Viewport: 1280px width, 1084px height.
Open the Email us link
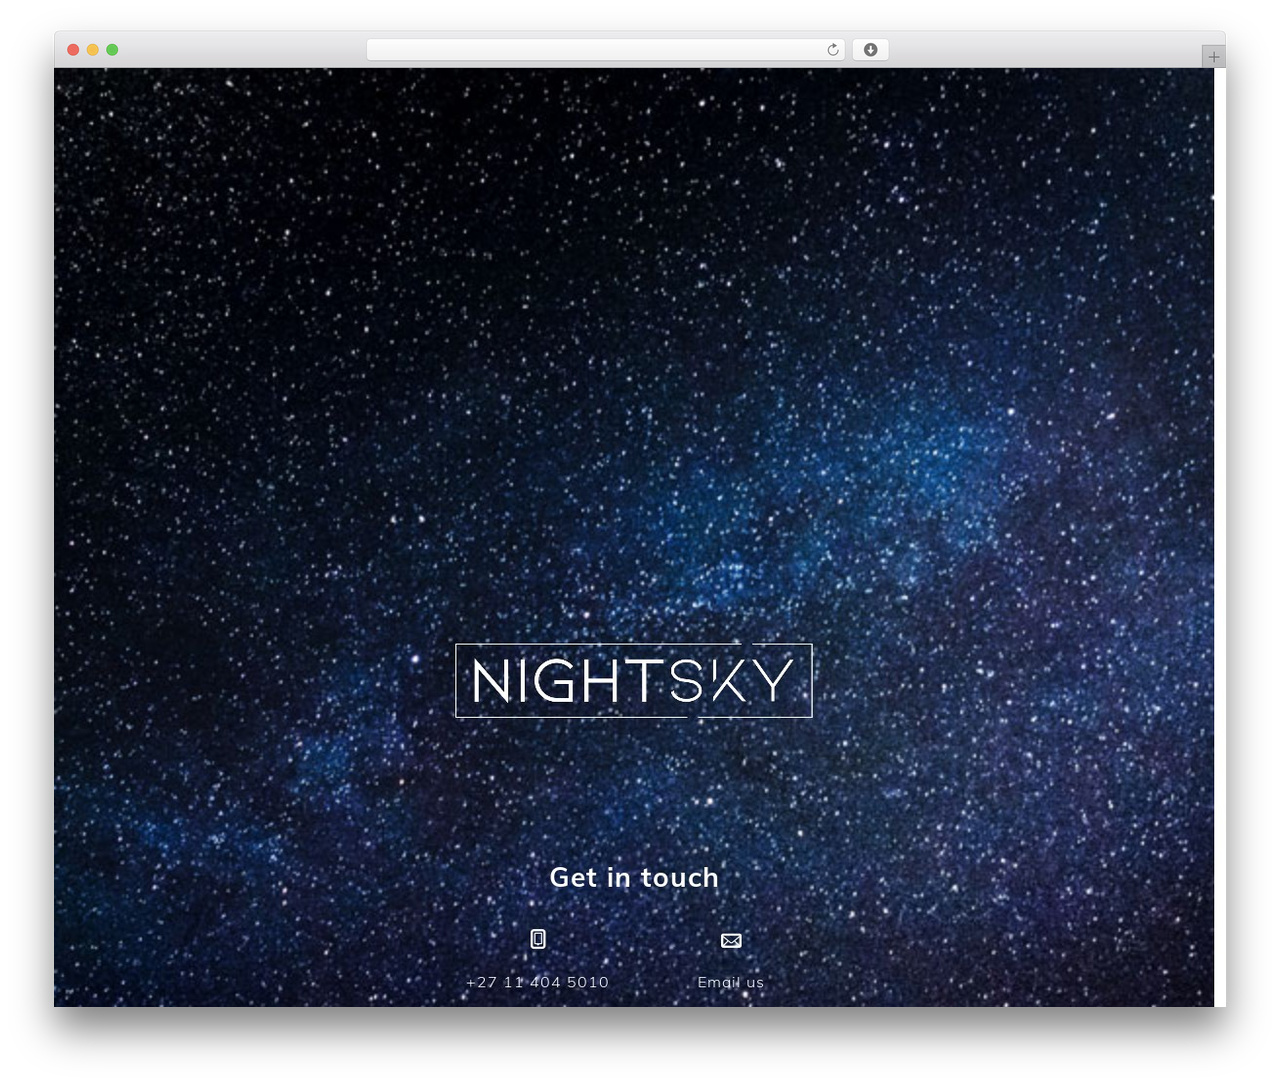click(731, 982)
